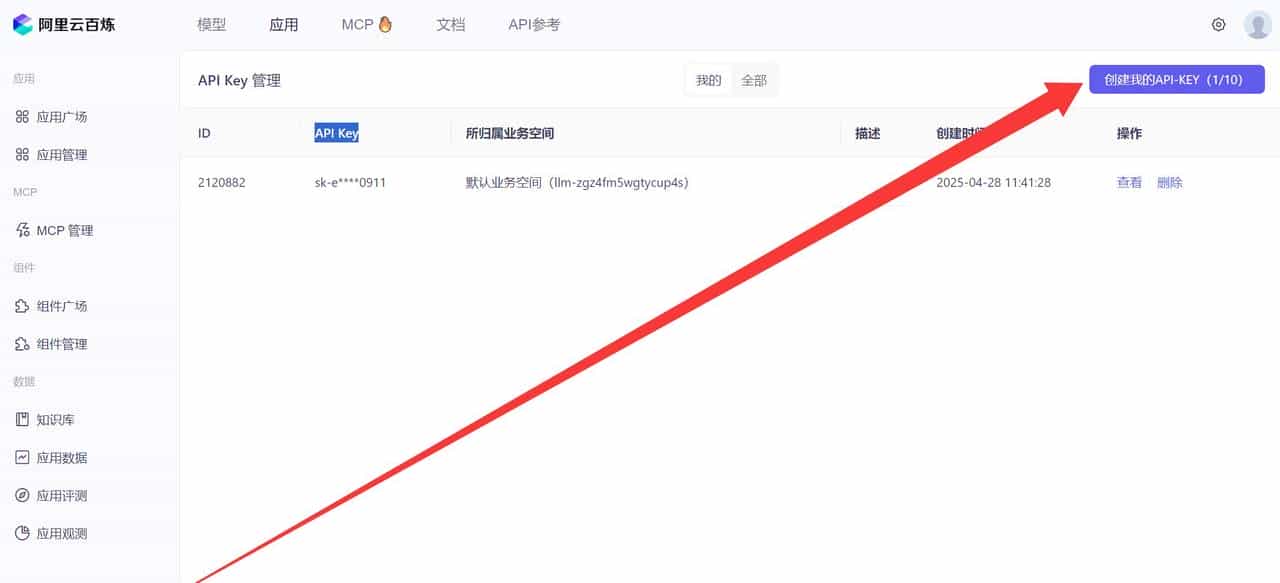This screenshot has height=583, width=1280.
Task: Switch to the 文档 section
Action: pyautogui.click(x=450, y=24)
